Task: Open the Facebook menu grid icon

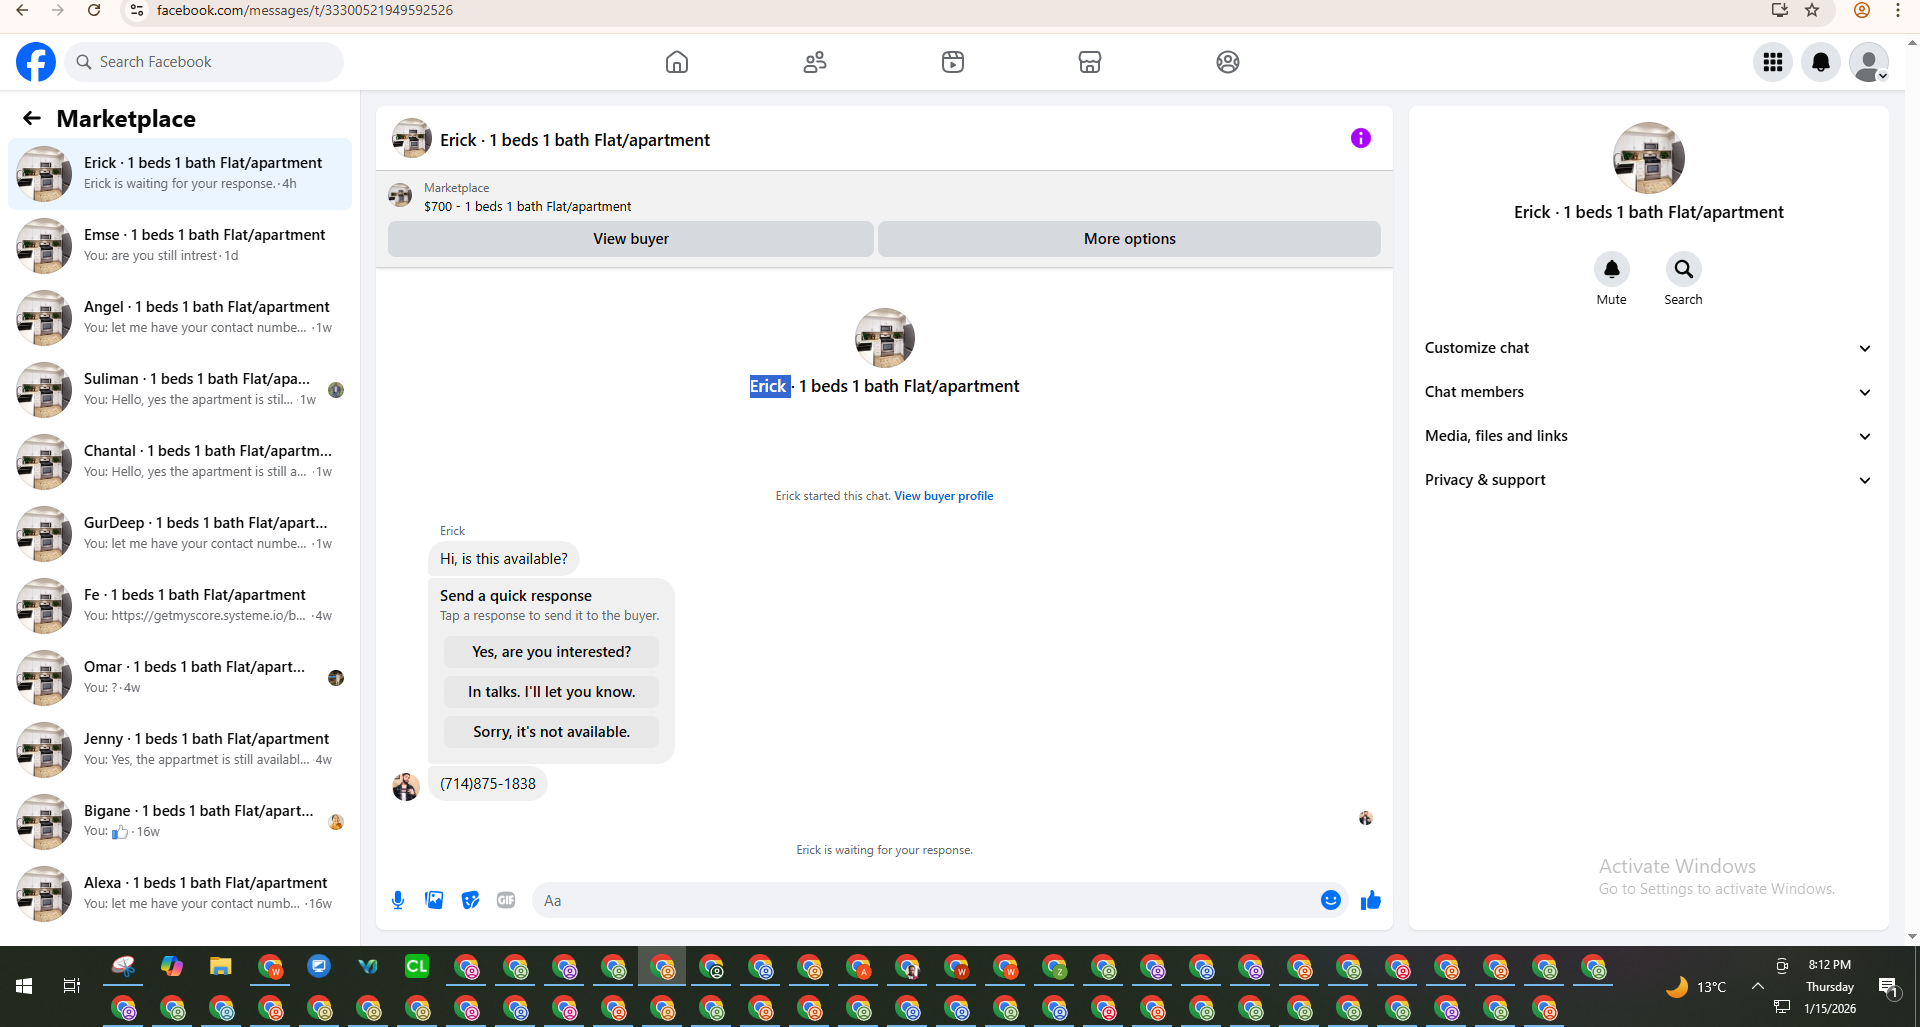Action: pos(1773,62)
